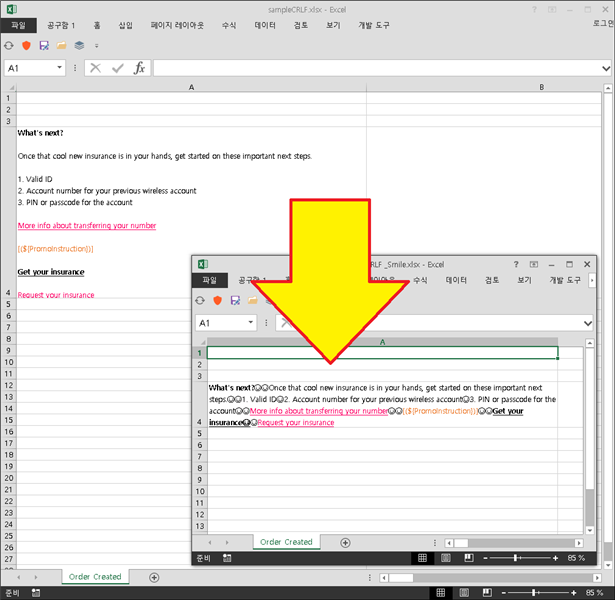615x600 pixels.
Task: Click the zoom slider handle in front window
Action: [x=515, y=558]
